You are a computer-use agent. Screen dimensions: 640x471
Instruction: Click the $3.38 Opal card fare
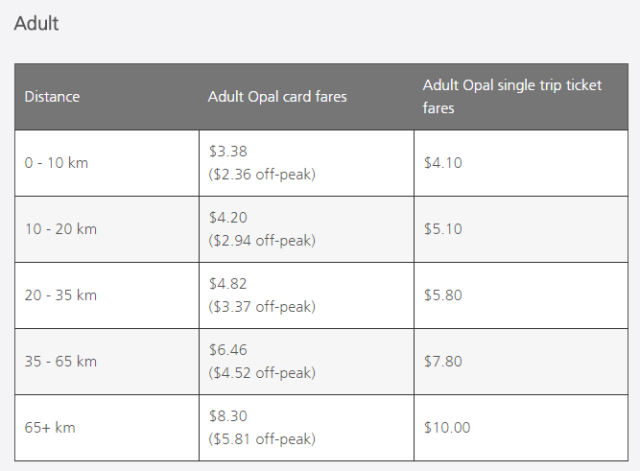[x=228, y=152]
